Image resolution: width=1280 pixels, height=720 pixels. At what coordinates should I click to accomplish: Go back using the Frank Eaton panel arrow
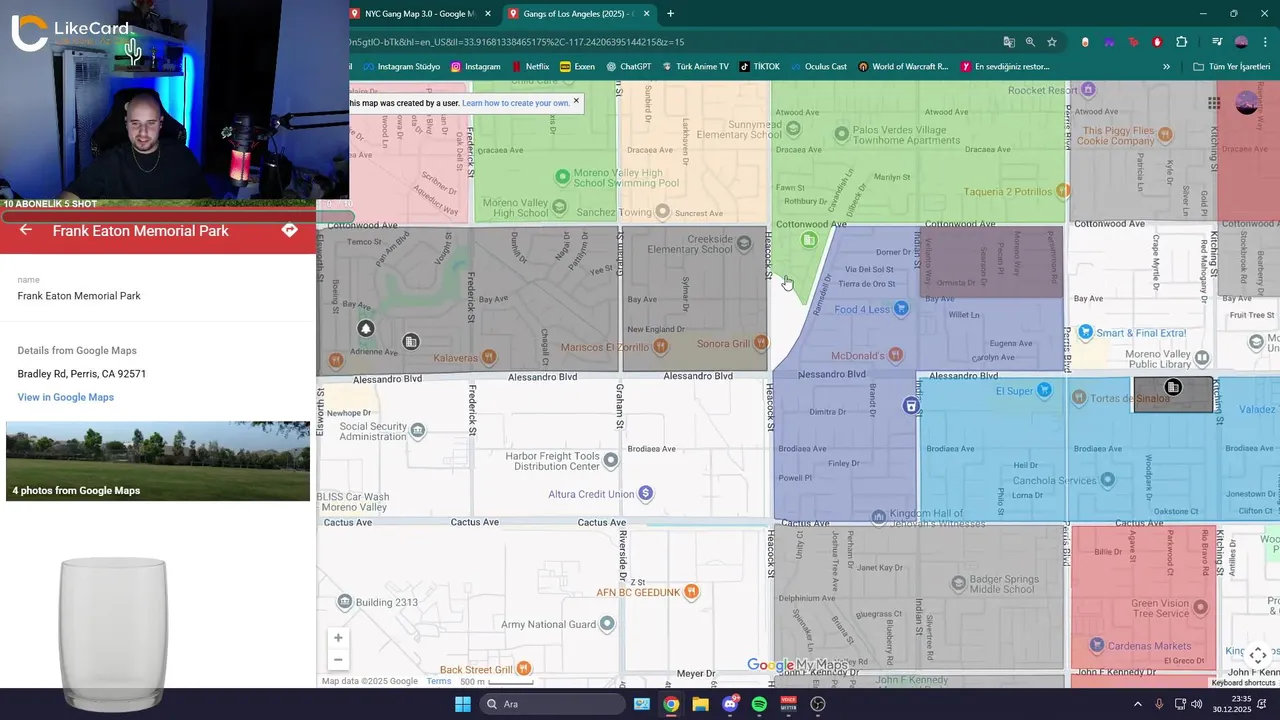(x=26, y=230)
